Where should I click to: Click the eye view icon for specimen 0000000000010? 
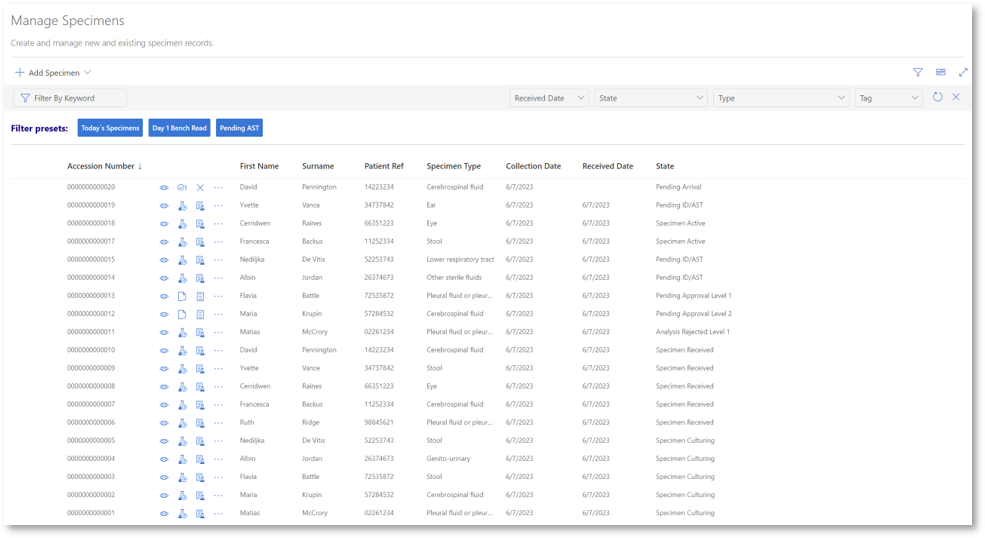point(164,350)
